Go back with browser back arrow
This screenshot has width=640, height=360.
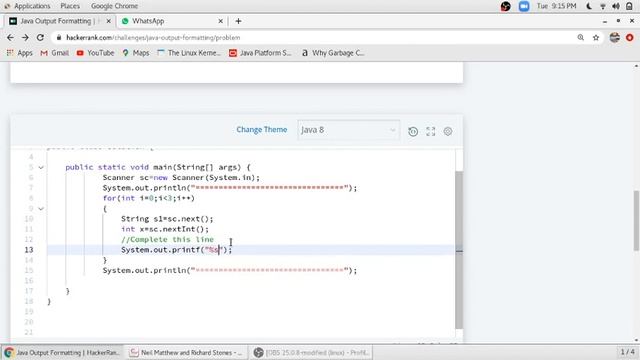click(x=10, y=38)
